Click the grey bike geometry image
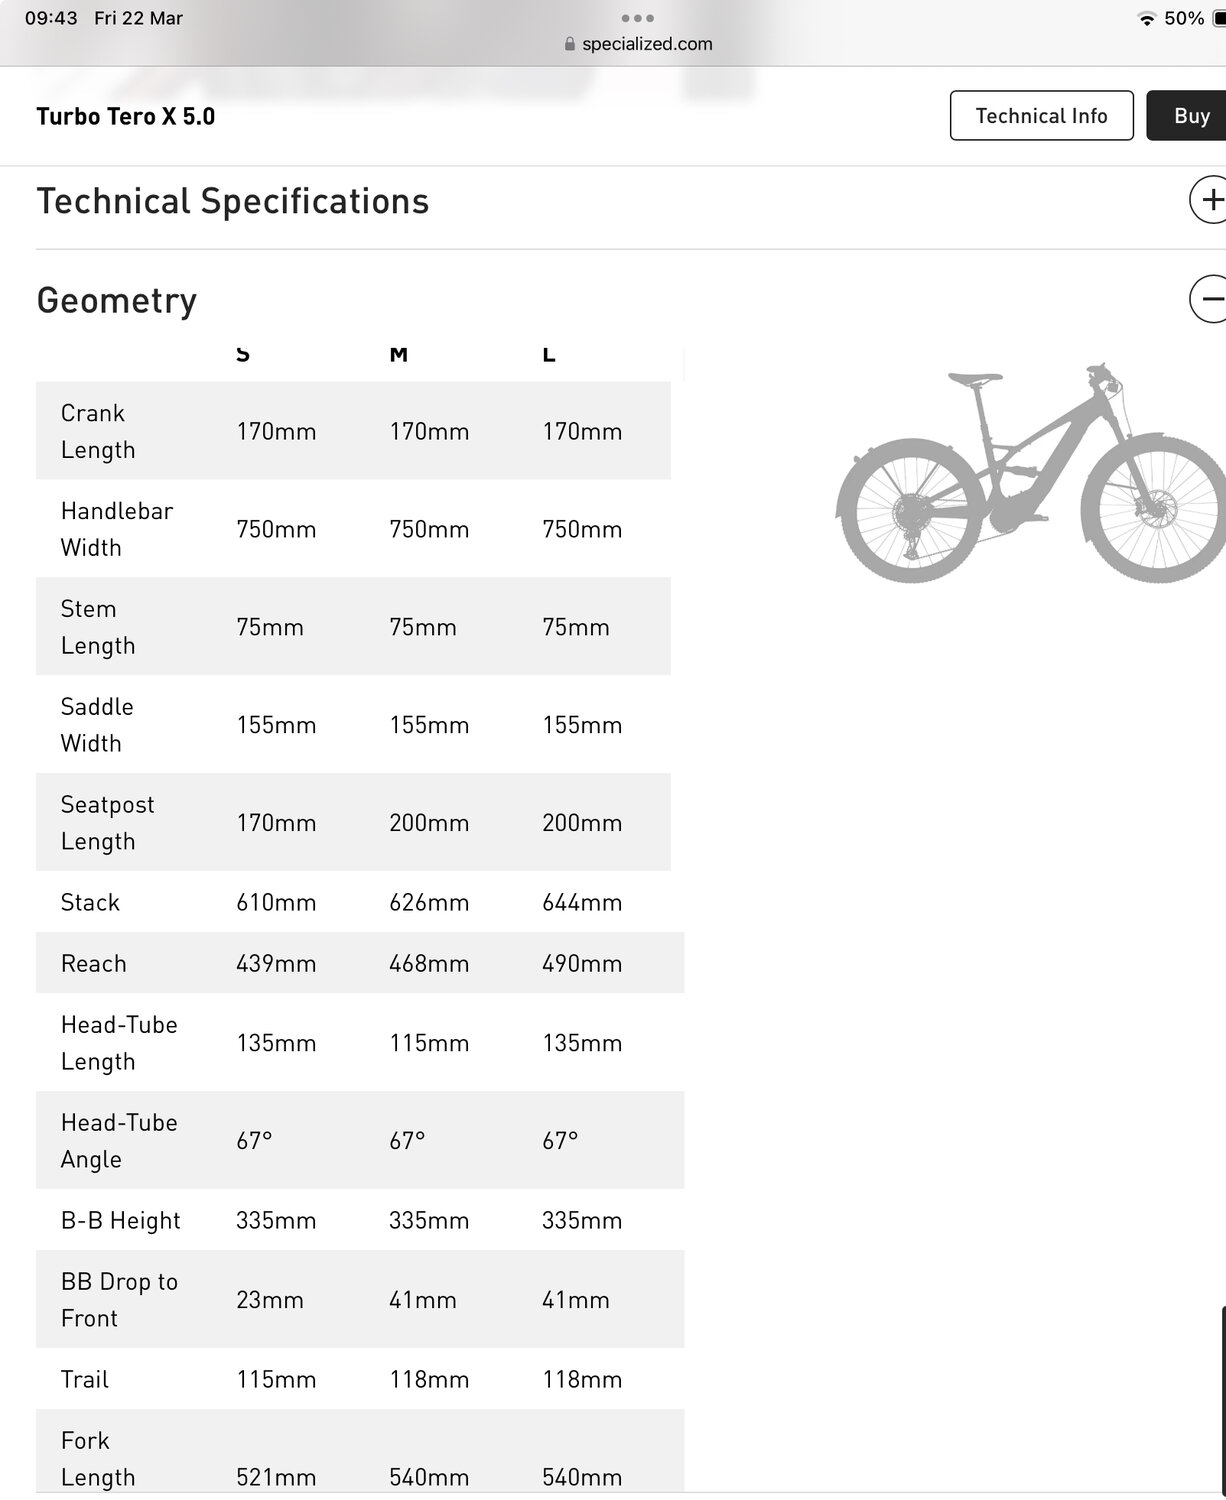Image resolution: width=1226 pixels, height=1500 pixels. pos(1030,475)
